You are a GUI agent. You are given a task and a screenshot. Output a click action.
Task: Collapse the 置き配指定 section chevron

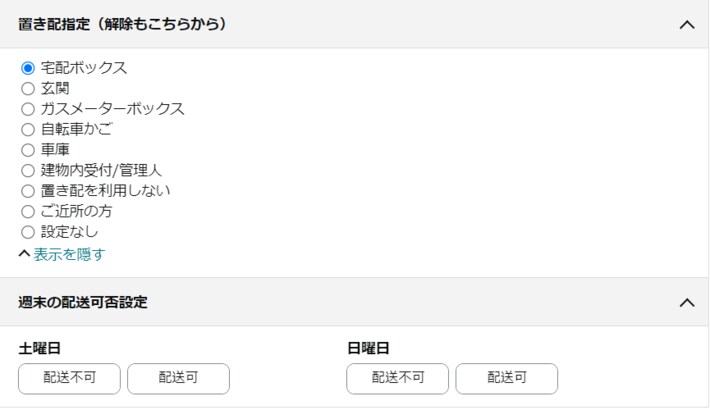coord(686,24)
